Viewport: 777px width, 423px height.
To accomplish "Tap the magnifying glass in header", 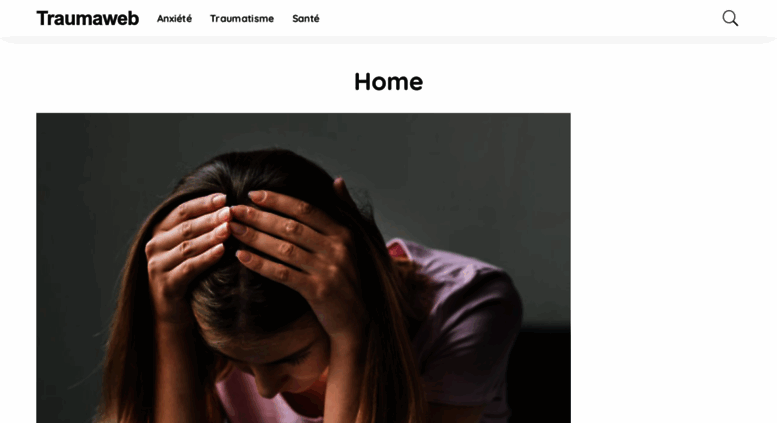I will (x=730, y=18).
